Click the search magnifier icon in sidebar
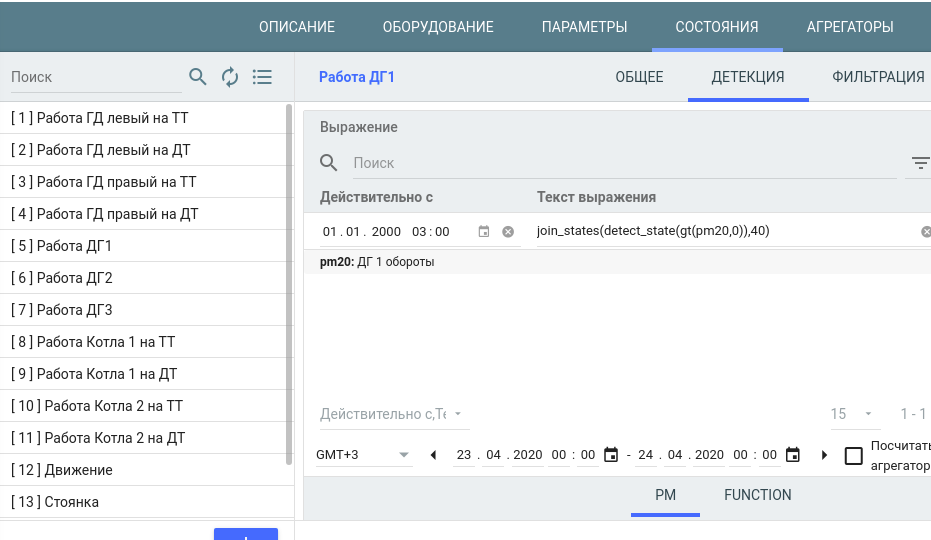 click(198, 77)
